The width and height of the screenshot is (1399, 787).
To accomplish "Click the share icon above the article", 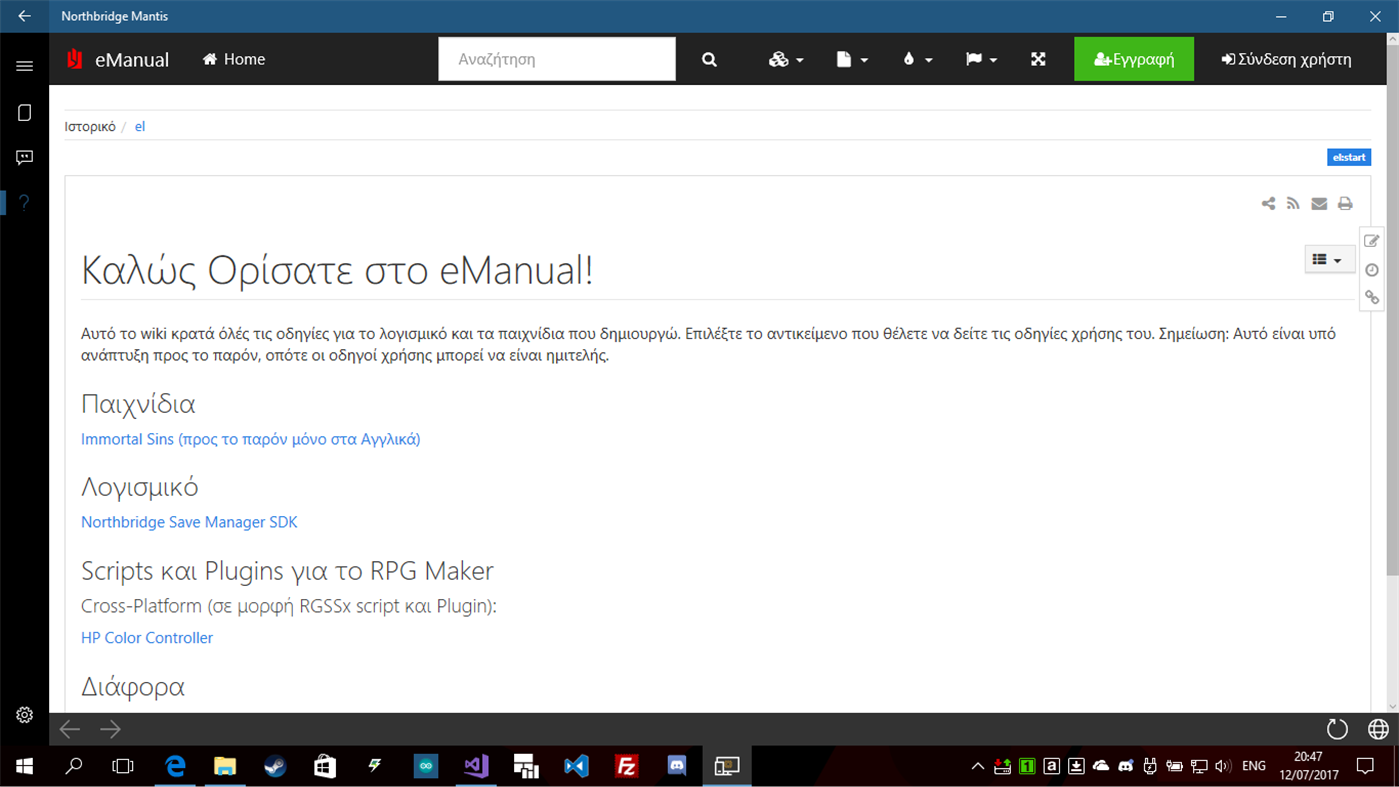I will point(1268,204).
